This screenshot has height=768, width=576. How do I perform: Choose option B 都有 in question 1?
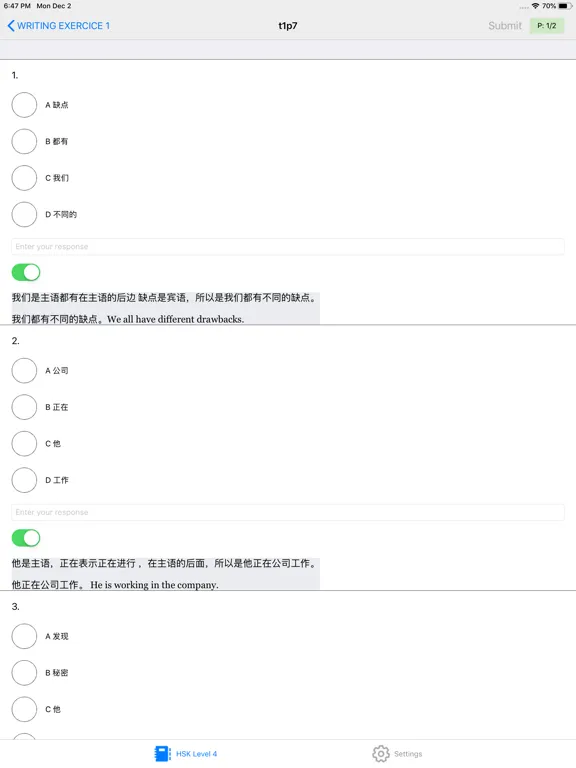click(24, 142)
